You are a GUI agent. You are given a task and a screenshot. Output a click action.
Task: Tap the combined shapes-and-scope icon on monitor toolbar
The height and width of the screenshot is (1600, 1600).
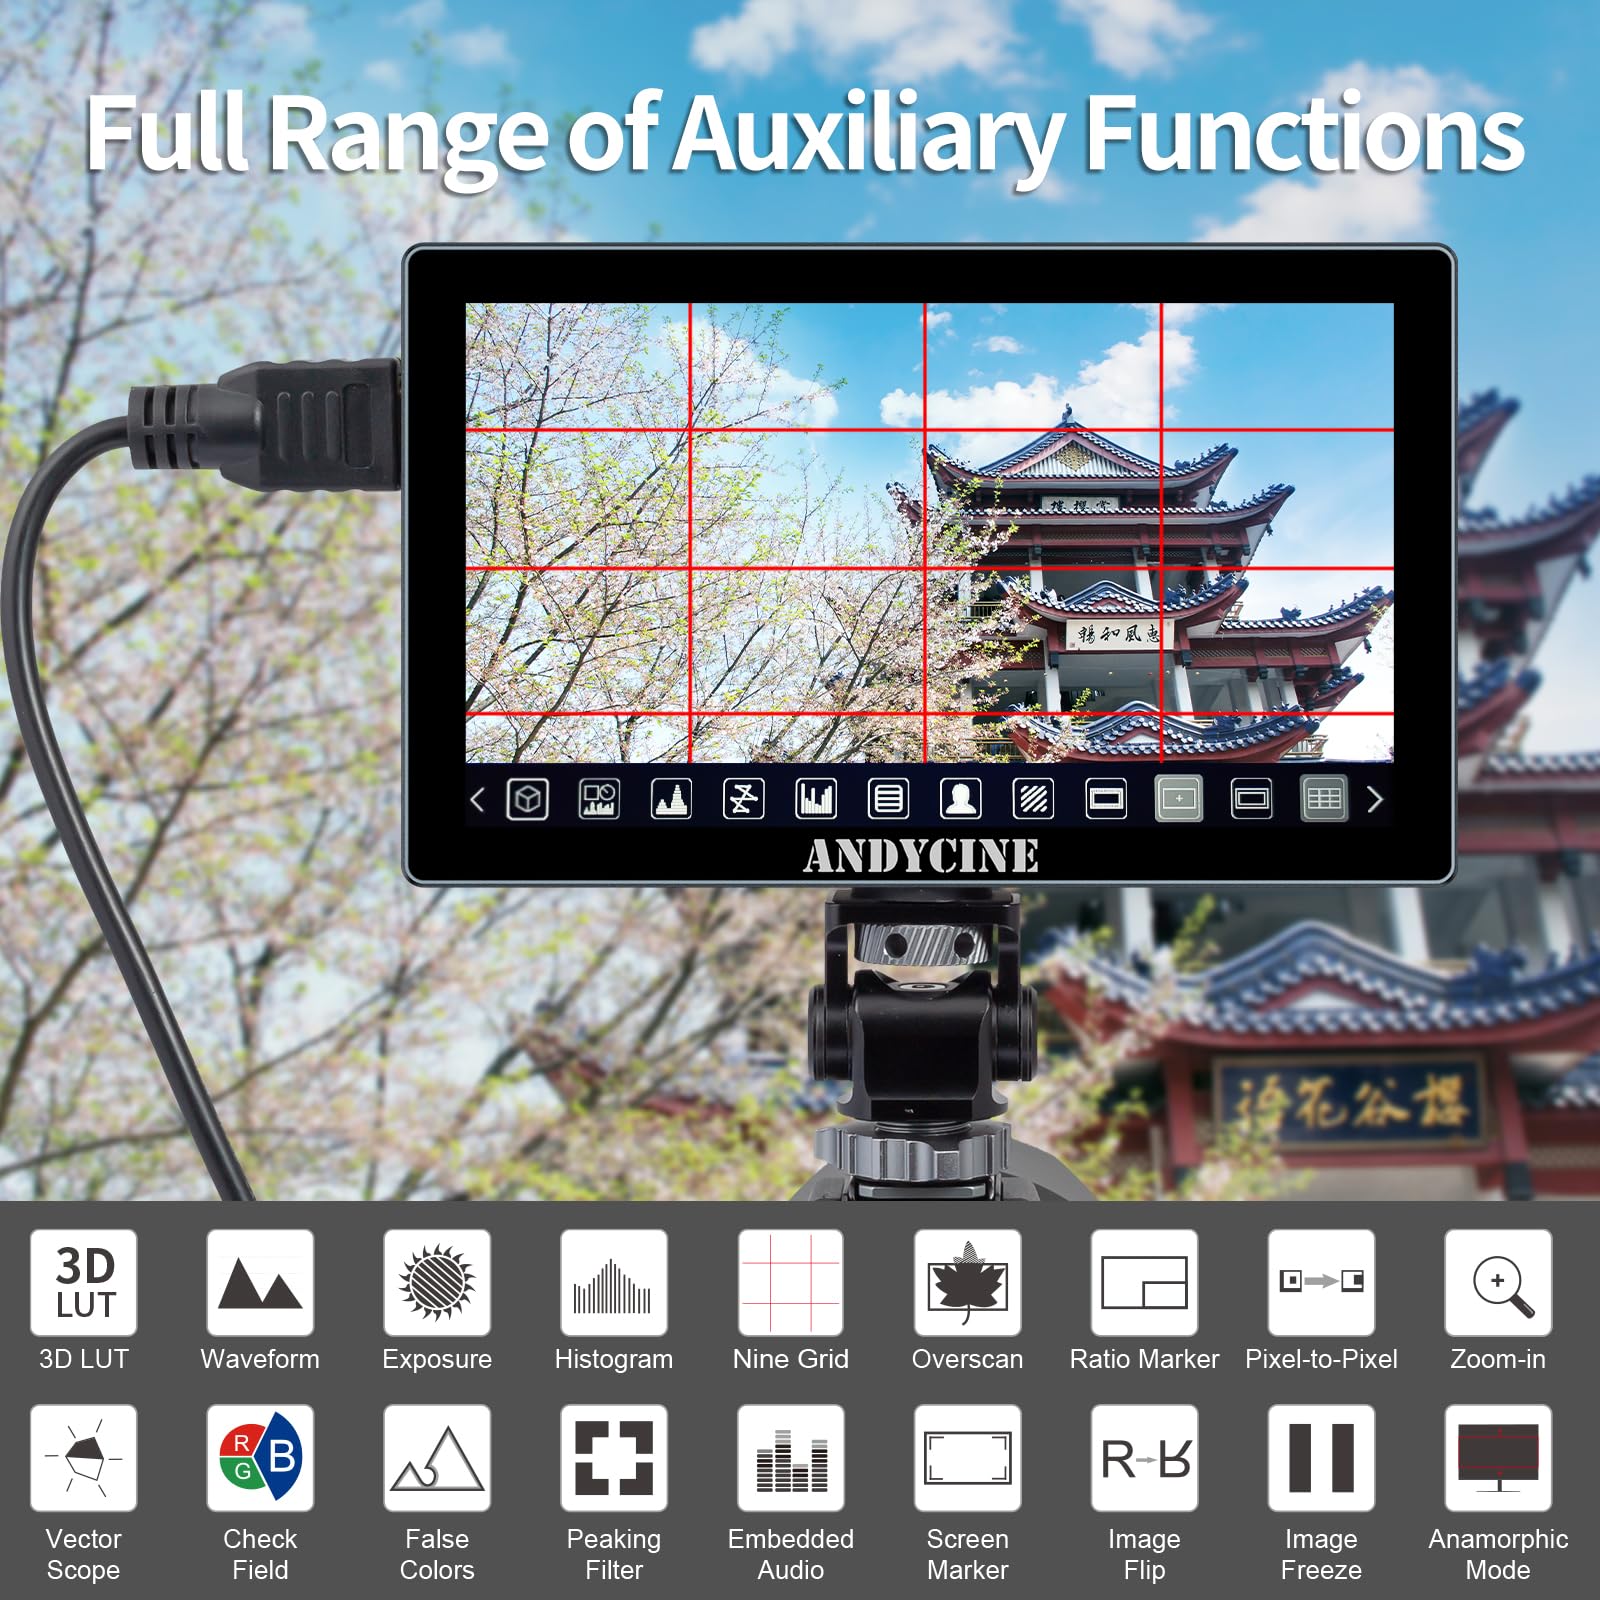[599, 799]
